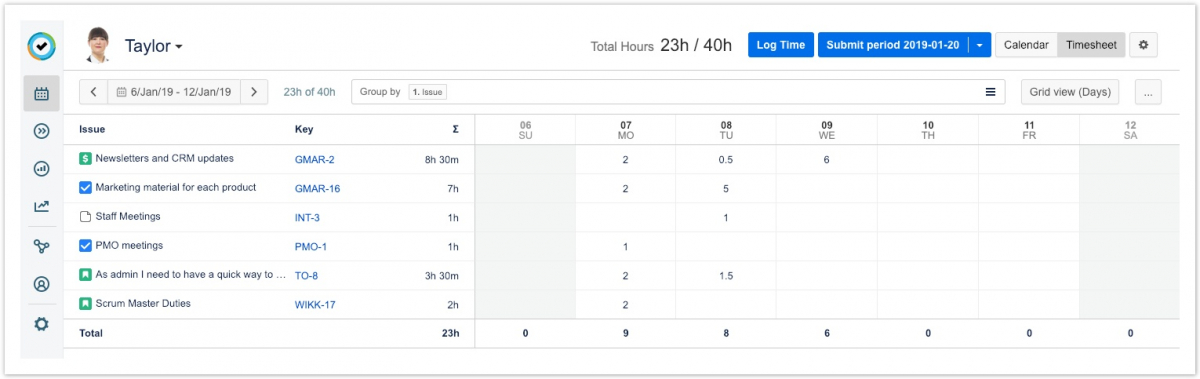1200x379 pixels.
Task: Click the Monday total 9 in Total row
Action: tap(626, 333)
